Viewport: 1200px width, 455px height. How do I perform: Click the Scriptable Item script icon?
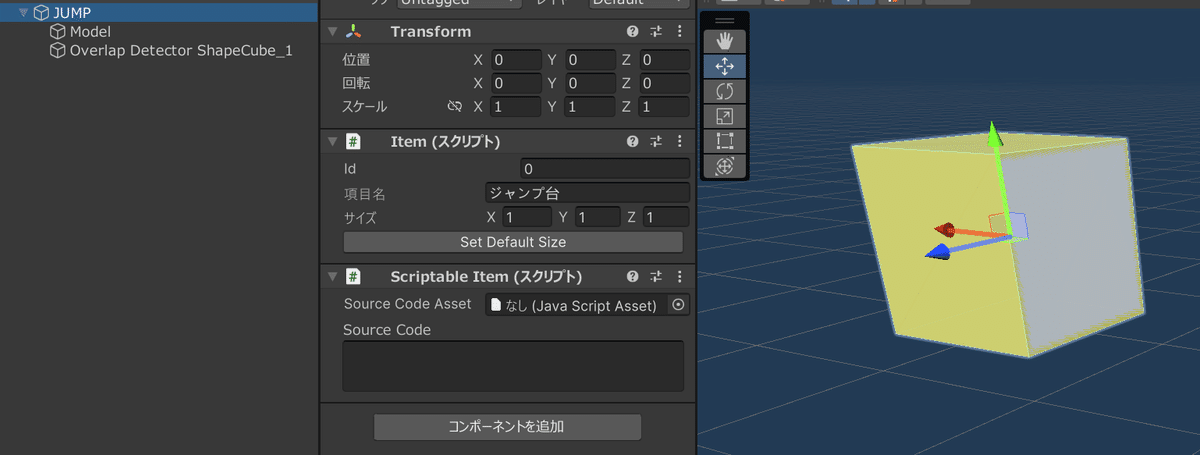click(x=353, y=277)
